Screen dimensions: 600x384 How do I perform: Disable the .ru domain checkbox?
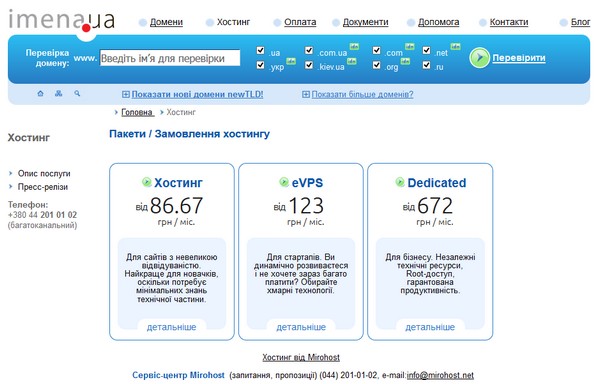[427, 65]
